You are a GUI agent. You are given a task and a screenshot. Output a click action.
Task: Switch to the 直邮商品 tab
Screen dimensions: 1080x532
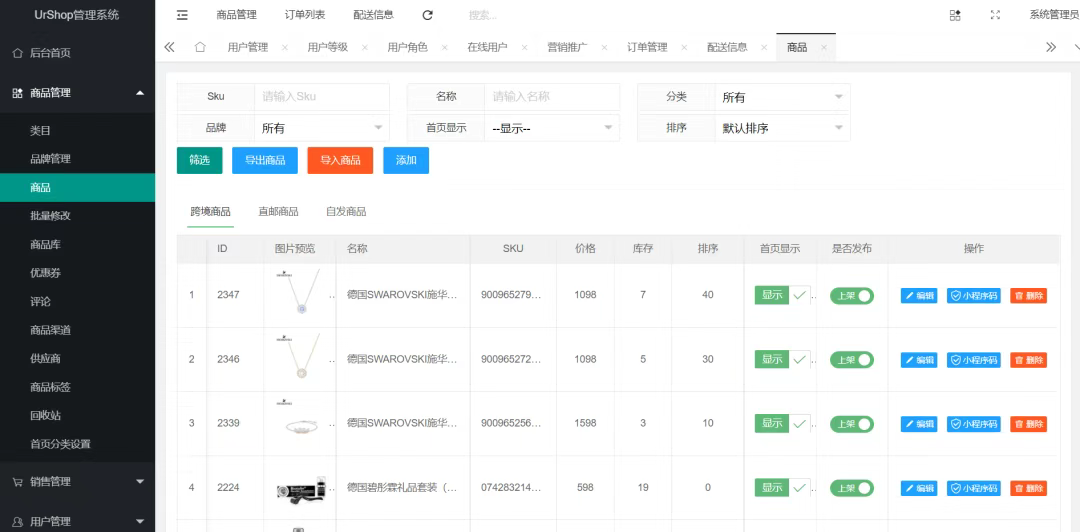click(278, 211)
